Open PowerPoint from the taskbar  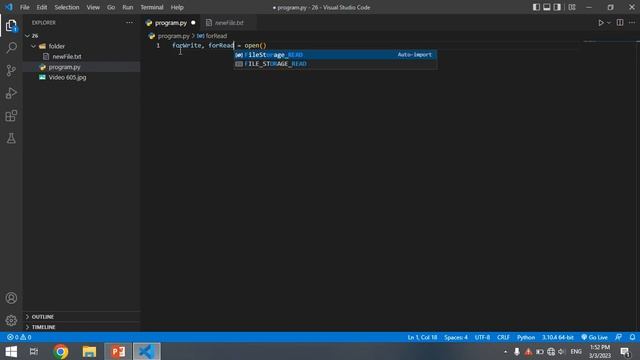point(118,351)
